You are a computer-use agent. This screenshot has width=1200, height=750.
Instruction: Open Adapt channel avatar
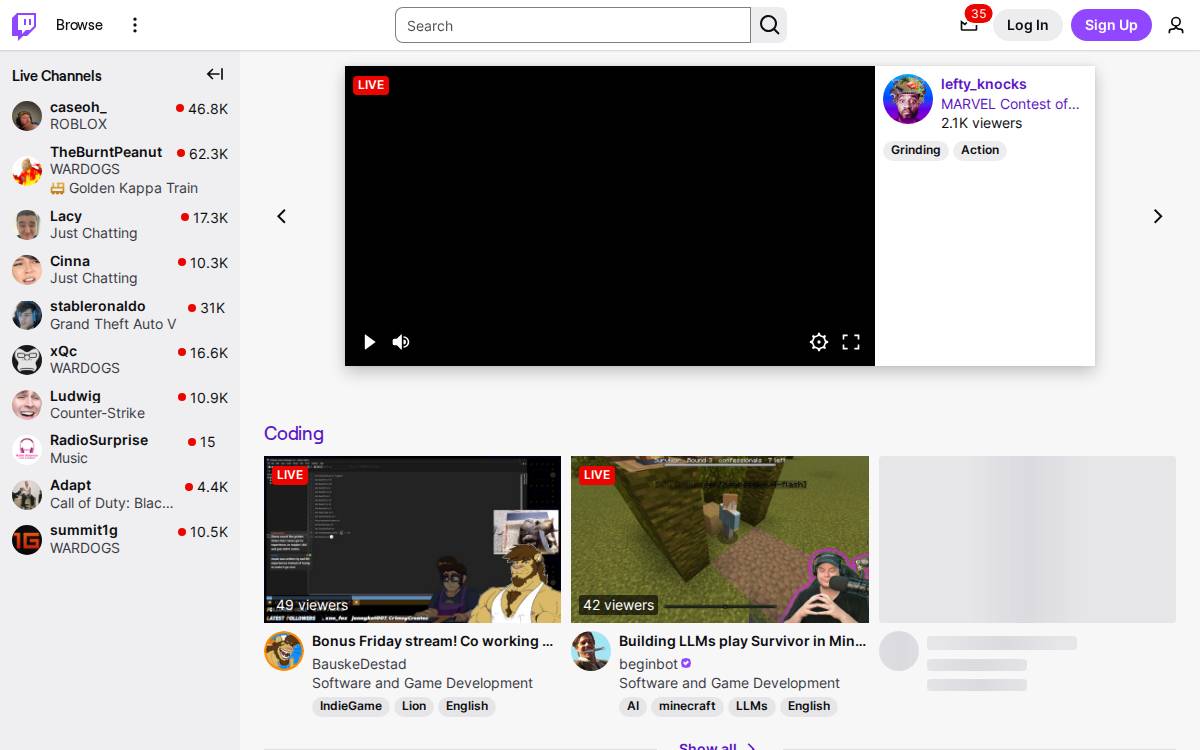[x=27, y=495]
